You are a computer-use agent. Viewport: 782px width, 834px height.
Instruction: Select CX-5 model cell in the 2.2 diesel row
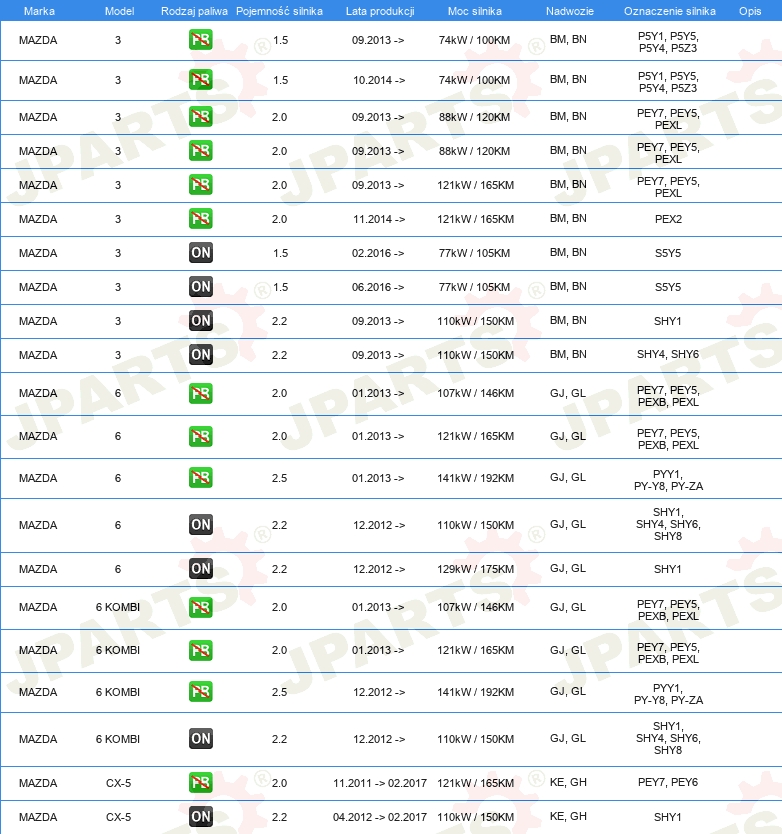click(x=118, y=817)
